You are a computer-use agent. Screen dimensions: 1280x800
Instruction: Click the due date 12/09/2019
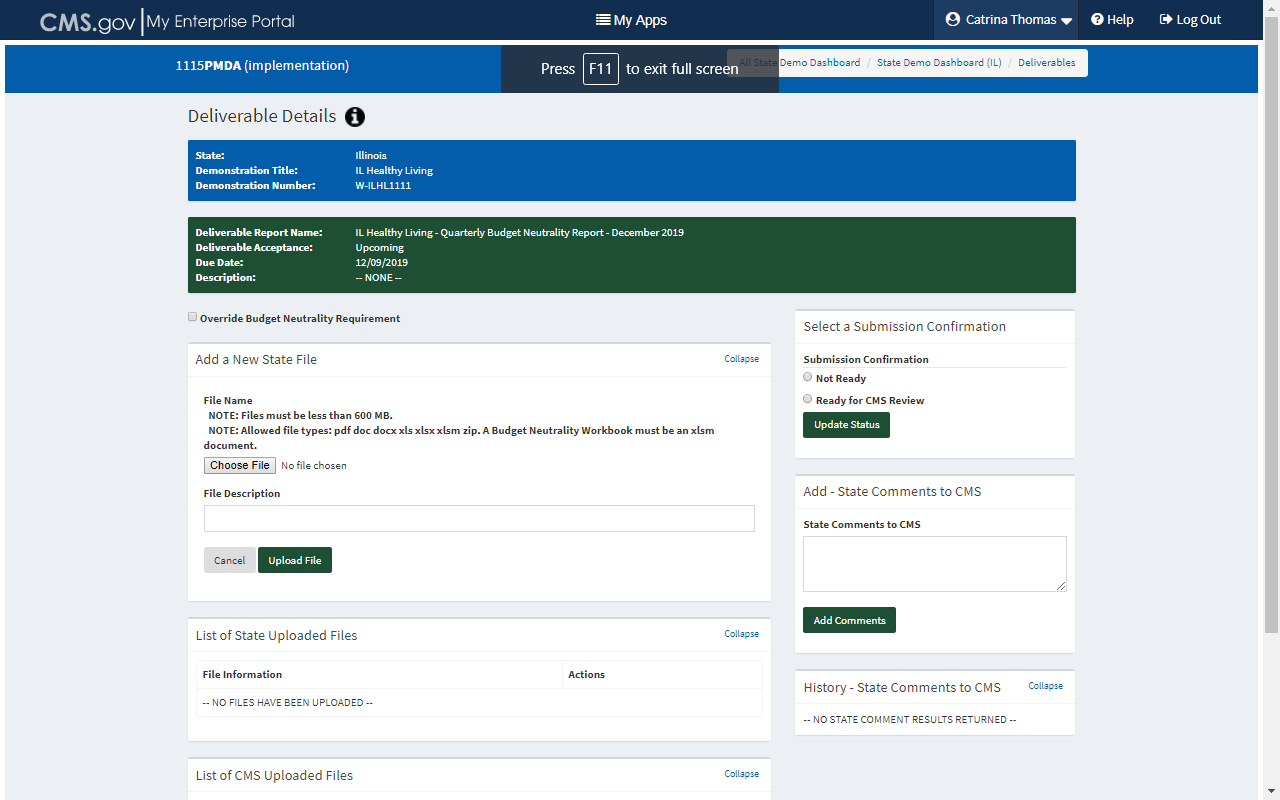click(381, 263)
